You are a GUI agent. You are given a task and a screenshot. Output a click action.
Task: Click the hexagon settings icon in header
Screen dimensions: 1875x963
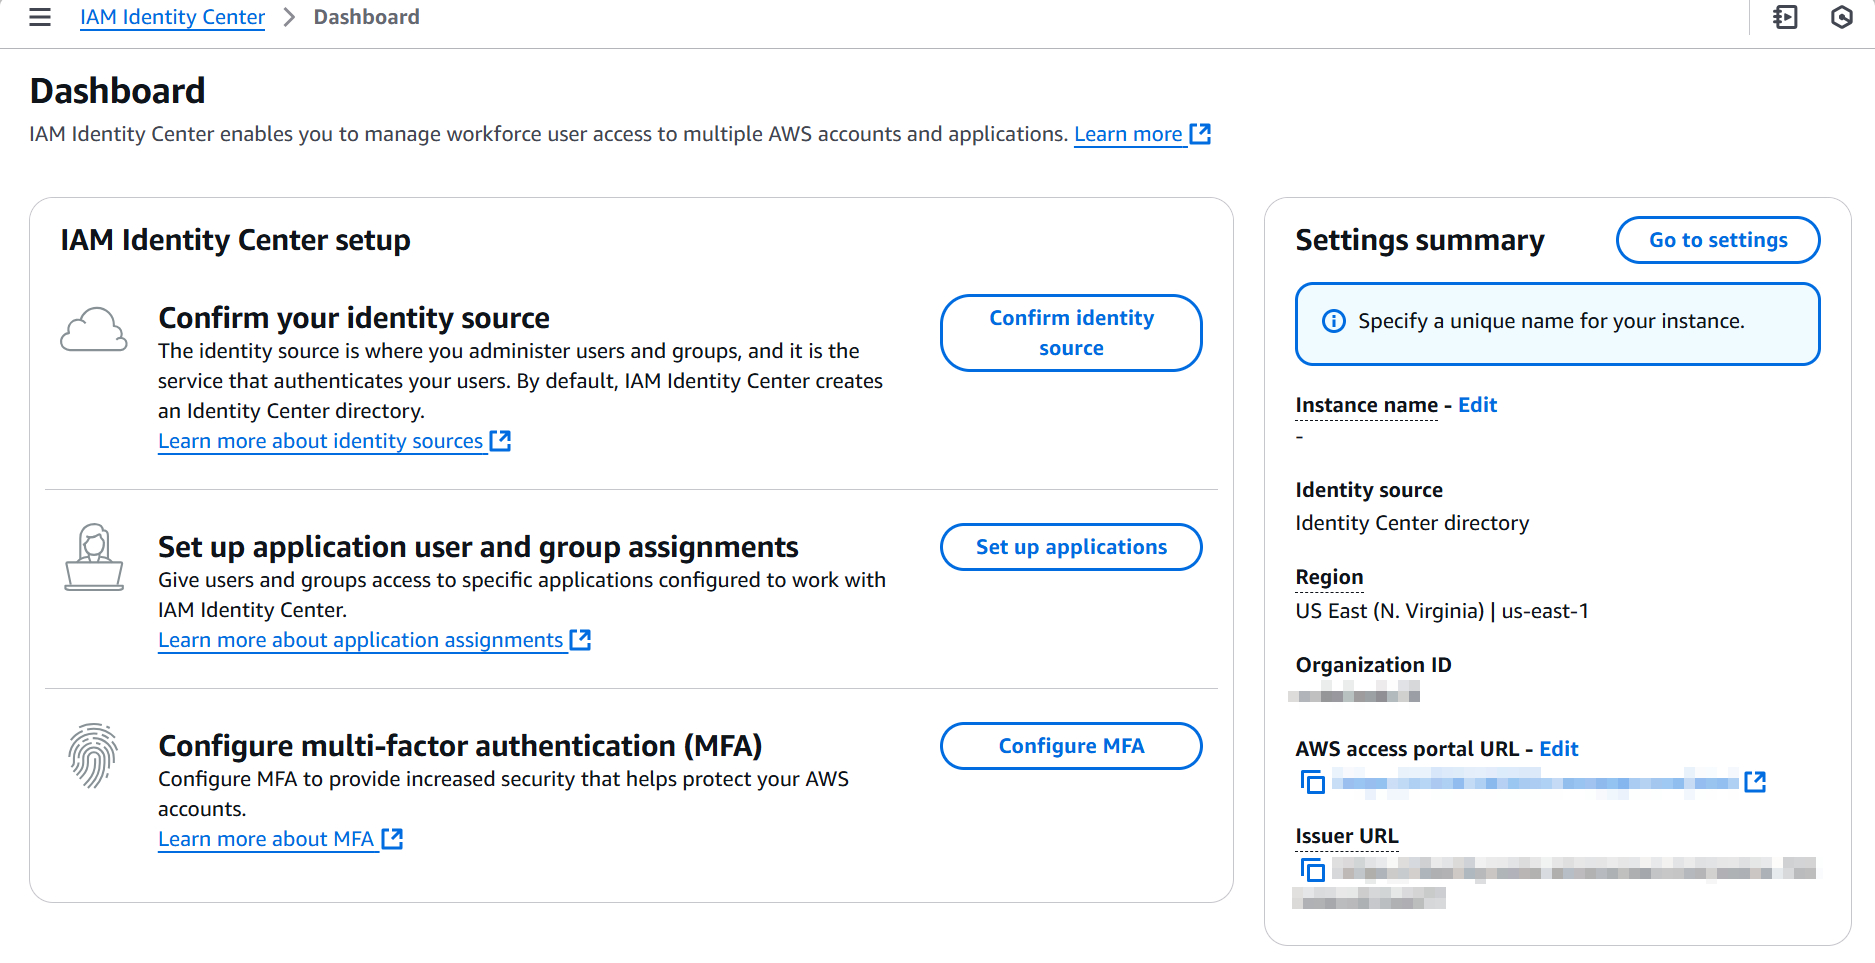click(x=1842, y=17)
